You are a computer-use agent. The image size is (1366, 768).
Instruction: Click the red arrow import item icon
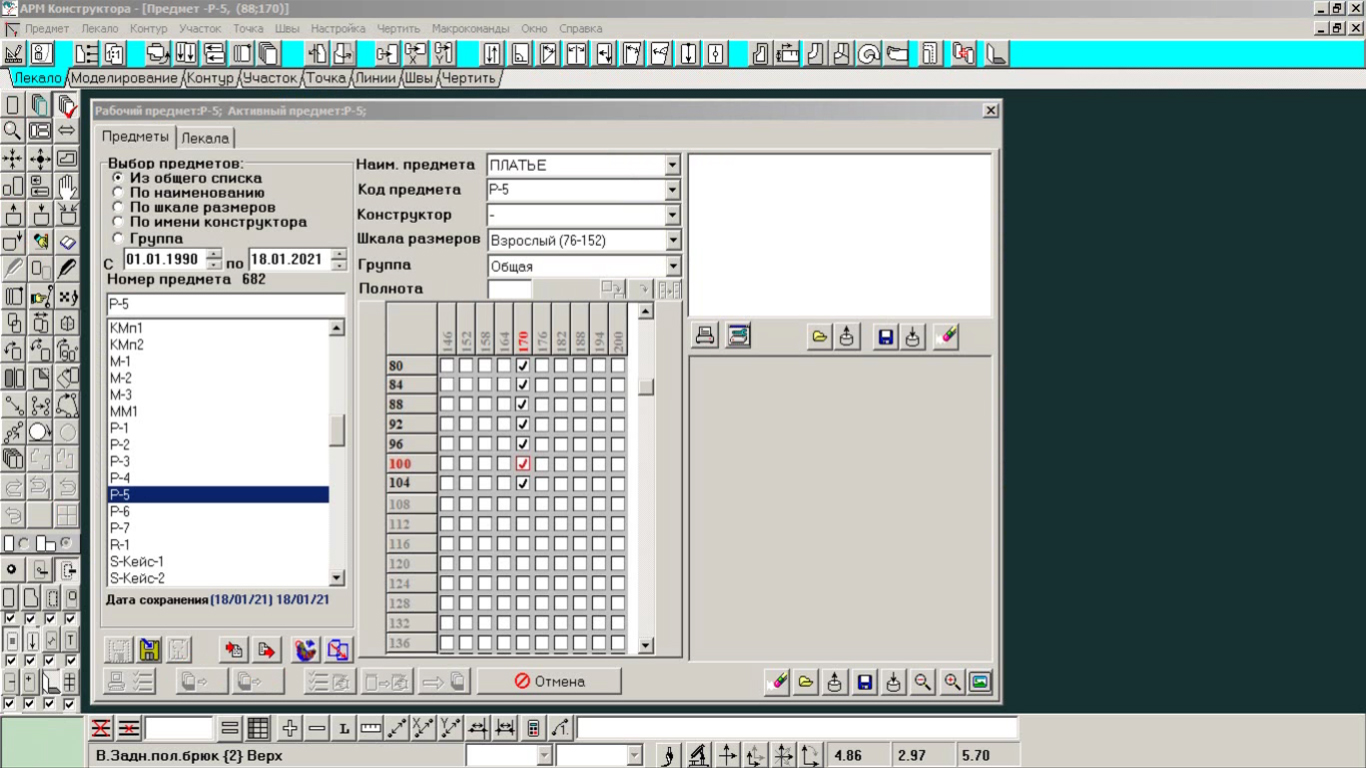234,650
